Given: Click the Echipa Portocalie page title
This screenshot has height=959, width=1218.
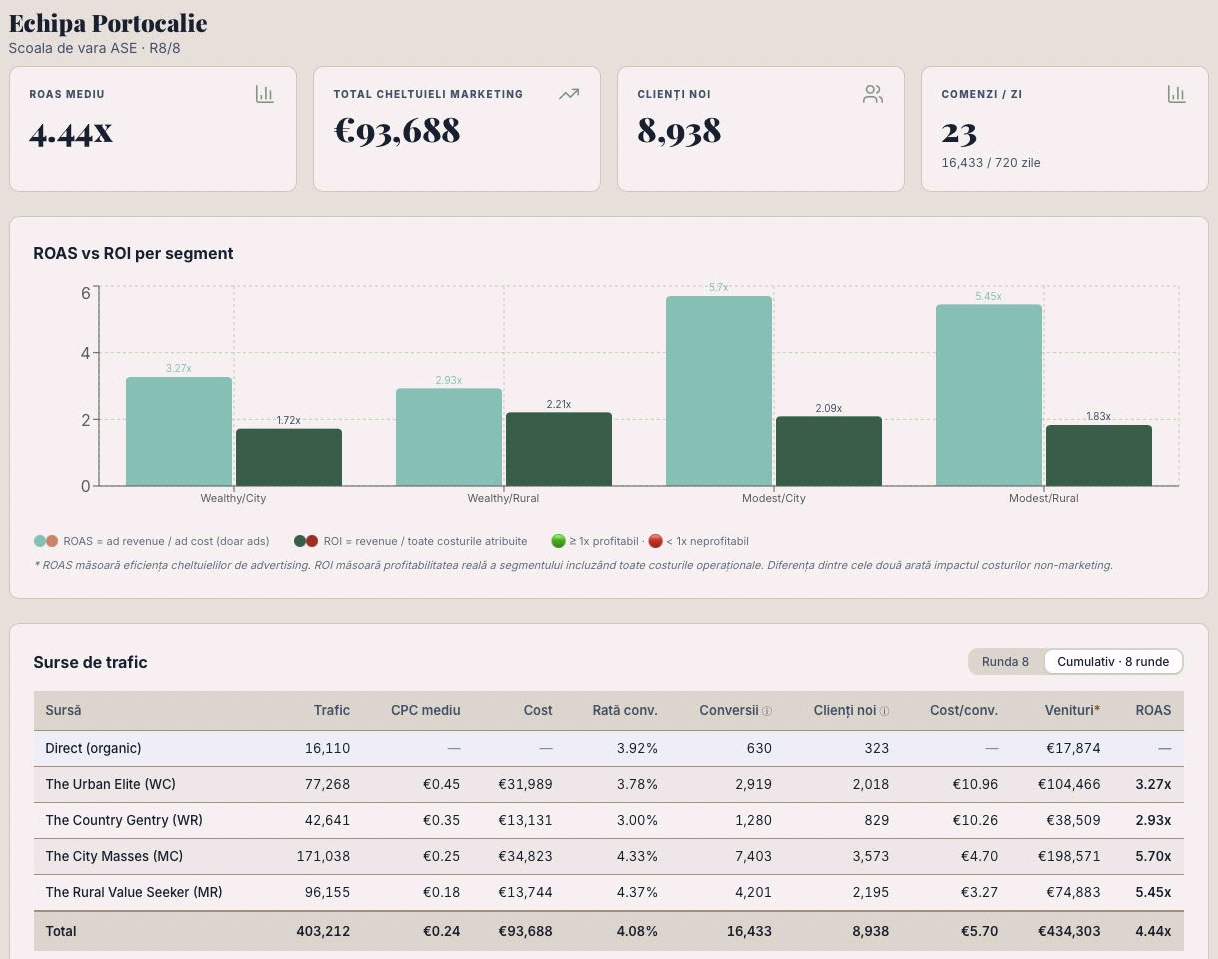Looking at the screenshot, I should point(108,22).
